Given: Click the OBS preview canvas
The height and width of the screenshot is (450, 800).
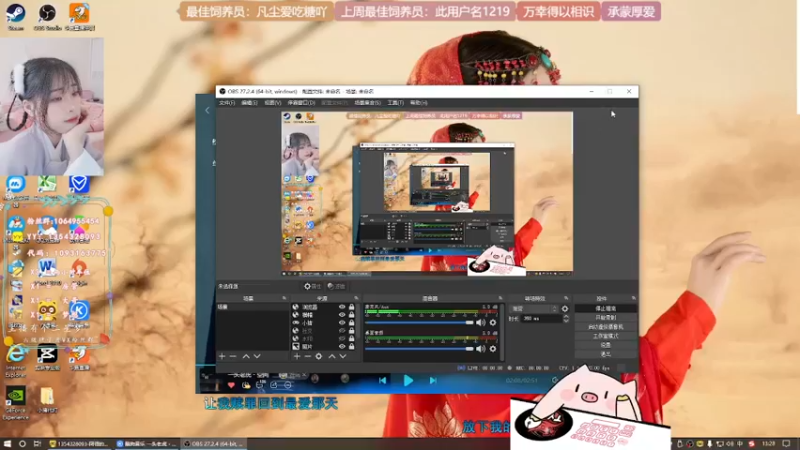Looking at the screenshot, I should (427, 194).
